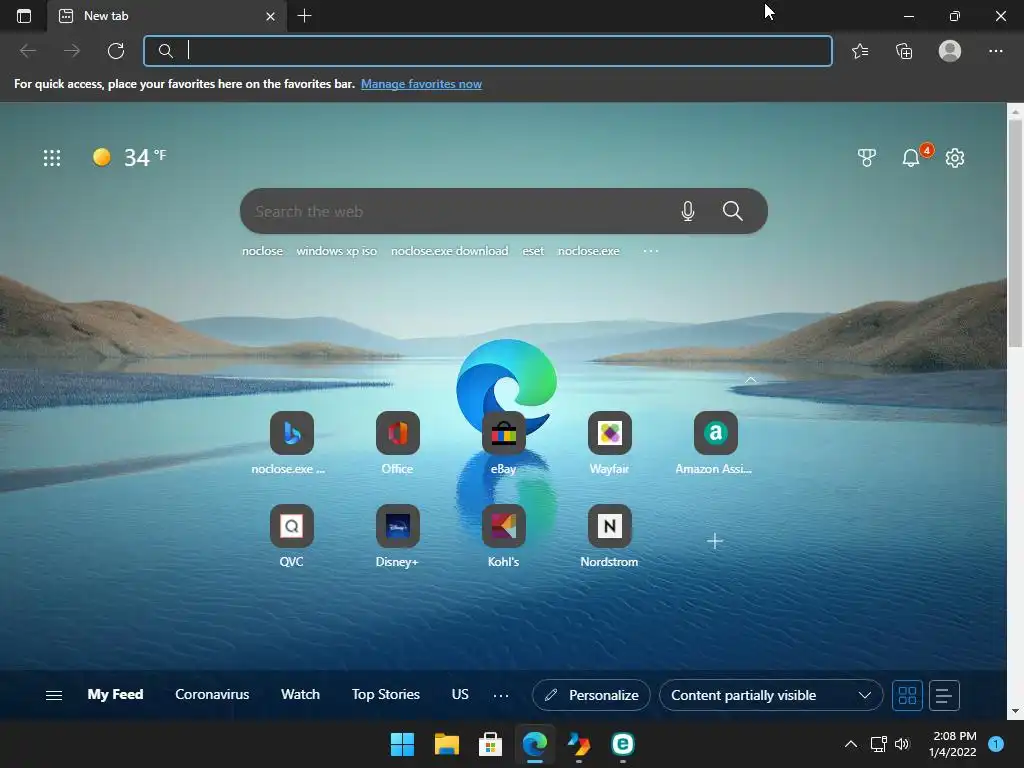The width and height of the screenshot is (1024, 768).
Task: Open the 2:08 PM clock and calendar
Action: click(x=953, y=744)
